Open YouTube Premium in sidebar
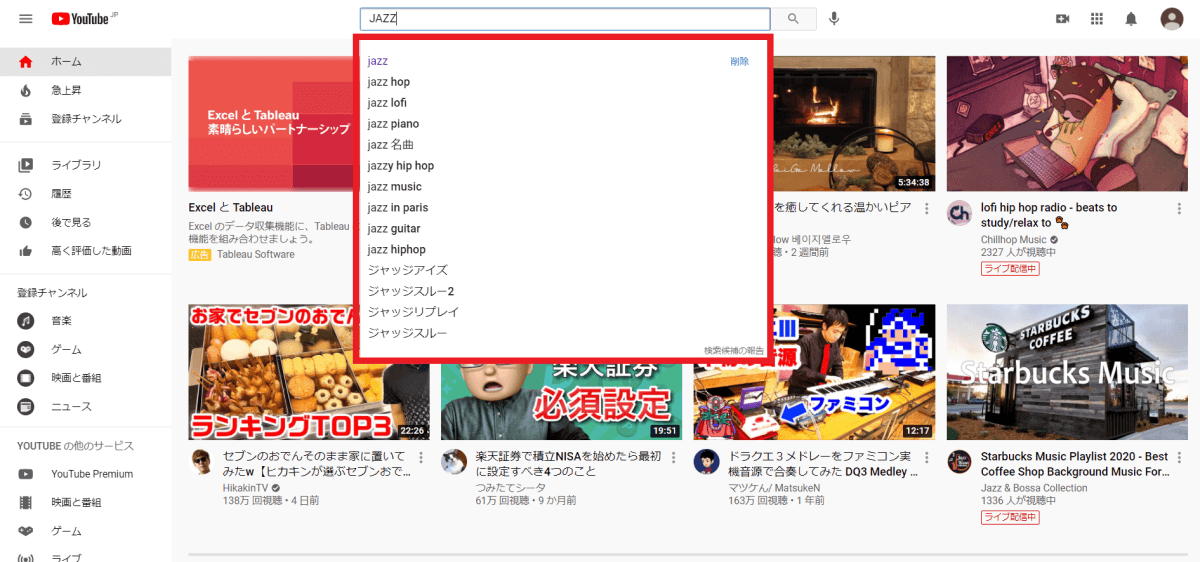Screen dimensions: 1200x562 click(86, 474)
